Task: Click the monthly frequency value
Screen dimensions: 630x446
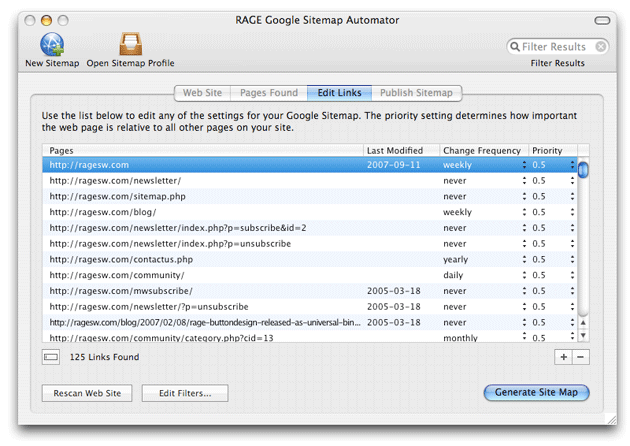Action: (x=460, y=338)
